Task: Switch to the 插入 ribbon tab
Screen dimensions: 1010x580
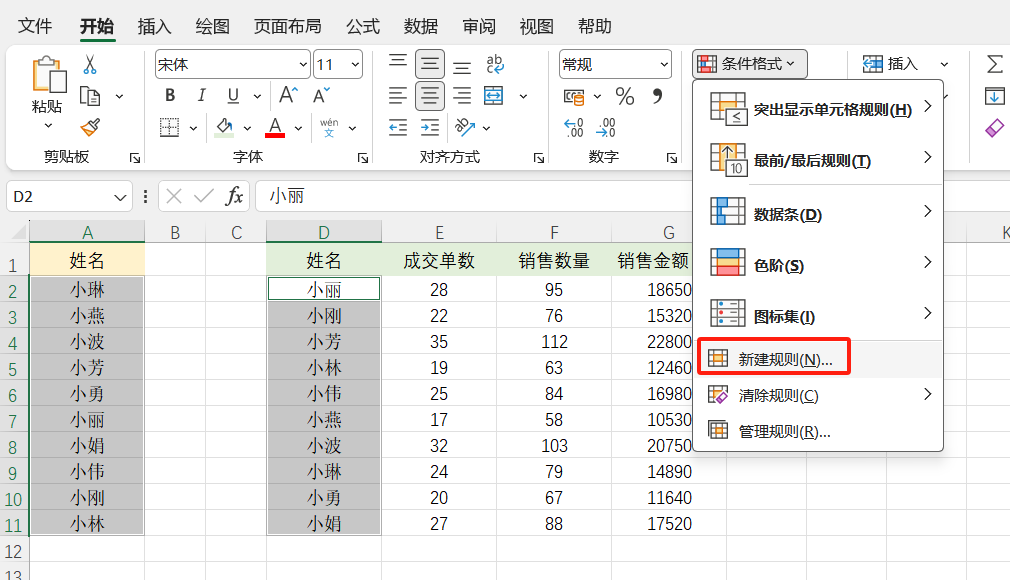Action: [154, 27]
